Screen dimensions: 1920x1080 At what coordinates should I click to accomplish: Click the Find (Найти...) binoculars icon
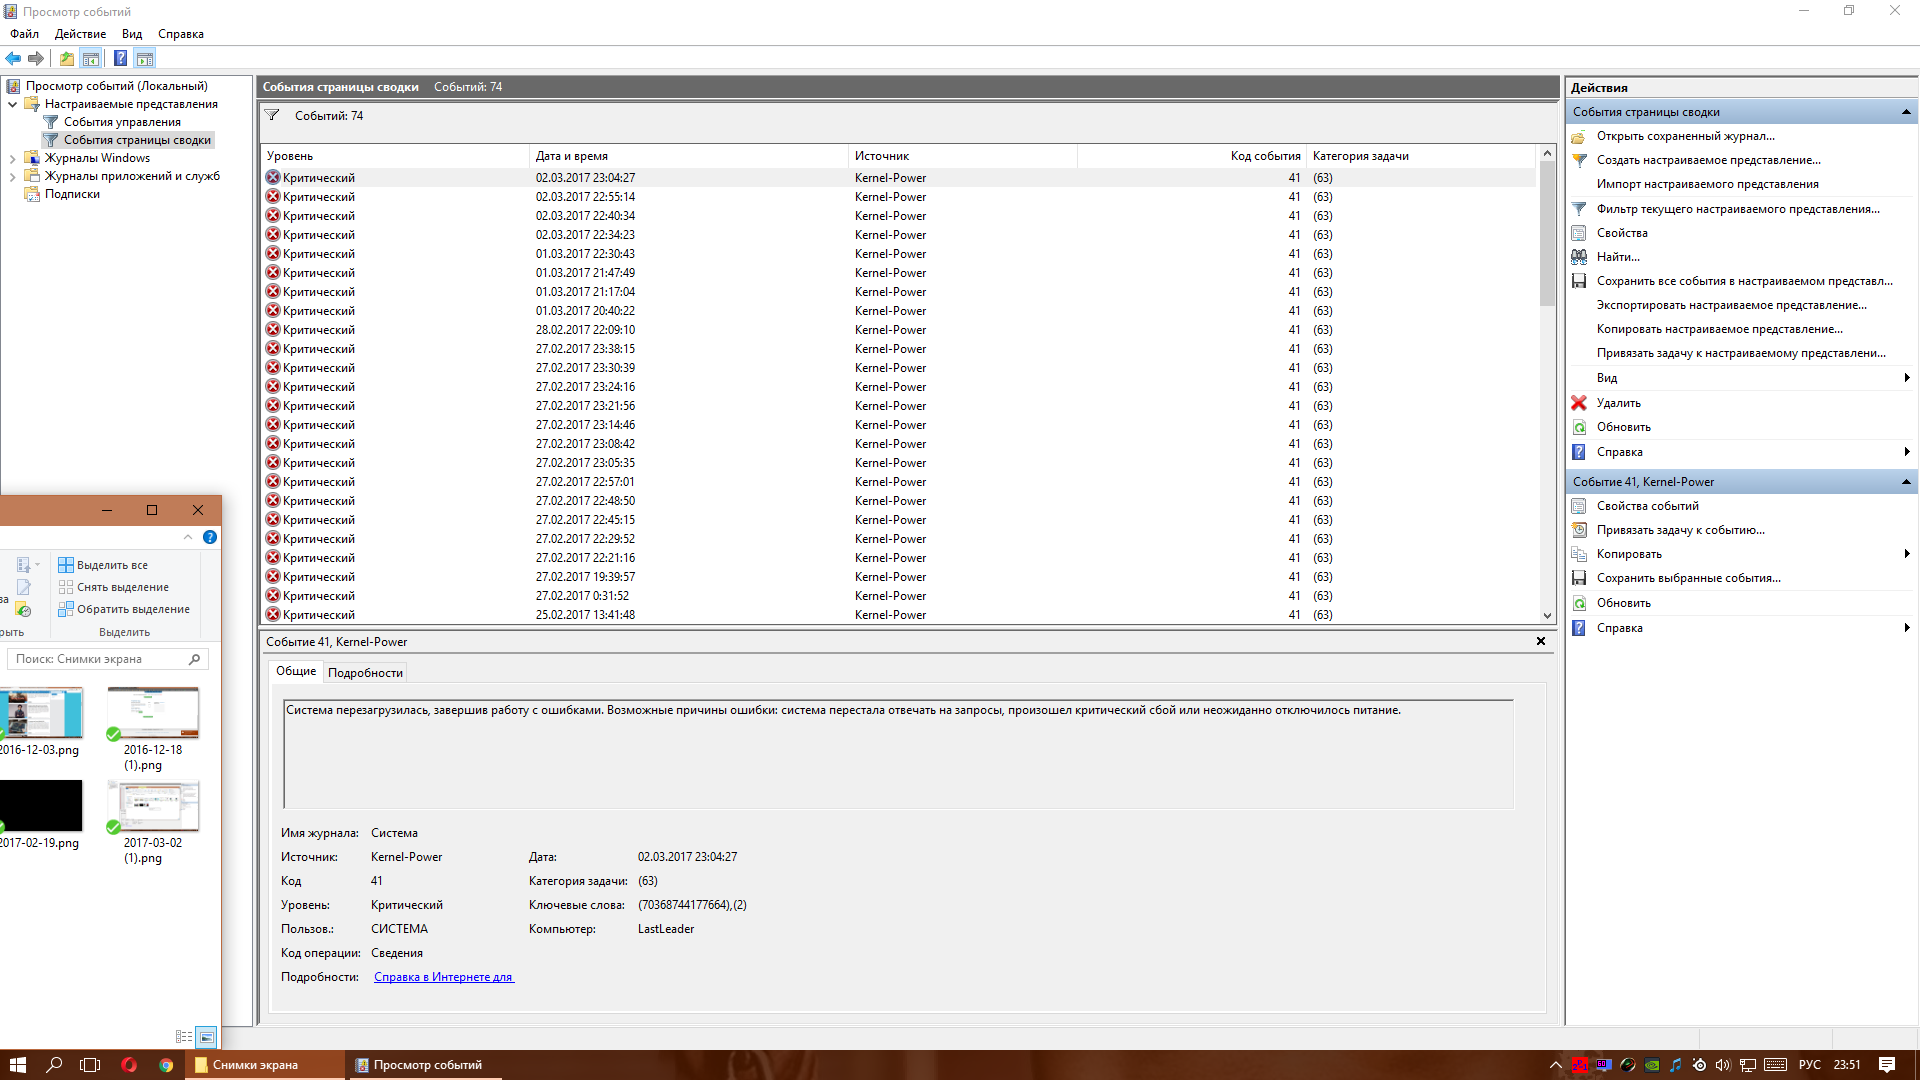click(1579, 257)
